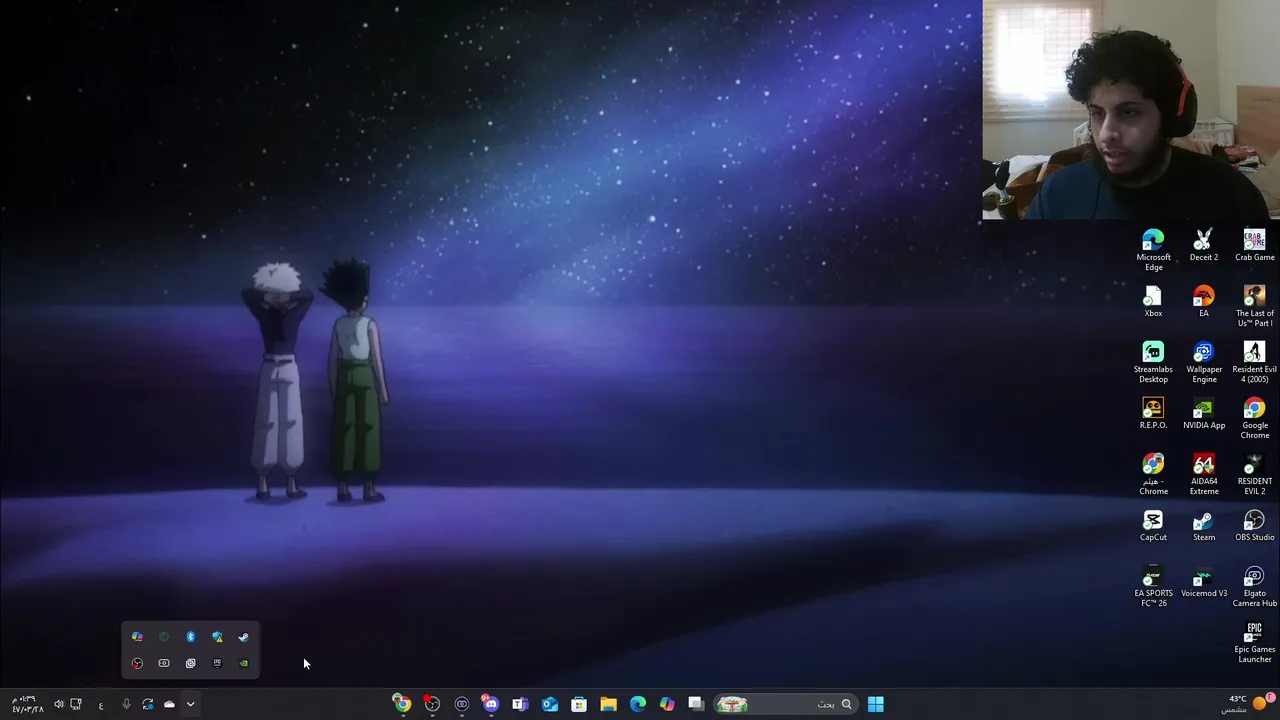Switch input language indicator in tray
Viewport: 1280px width, 720px height.
click(101, 704)
